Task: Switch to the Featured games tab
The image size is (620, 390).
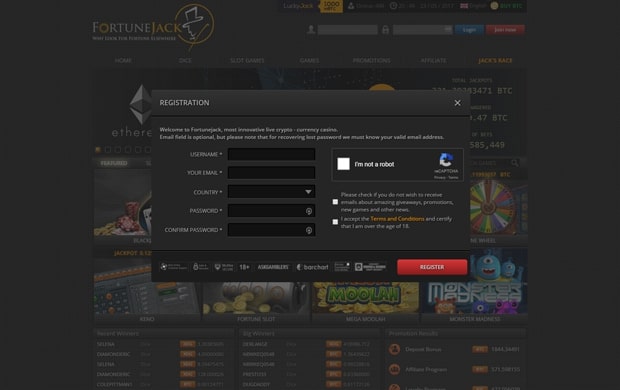Action: point(114,163)
